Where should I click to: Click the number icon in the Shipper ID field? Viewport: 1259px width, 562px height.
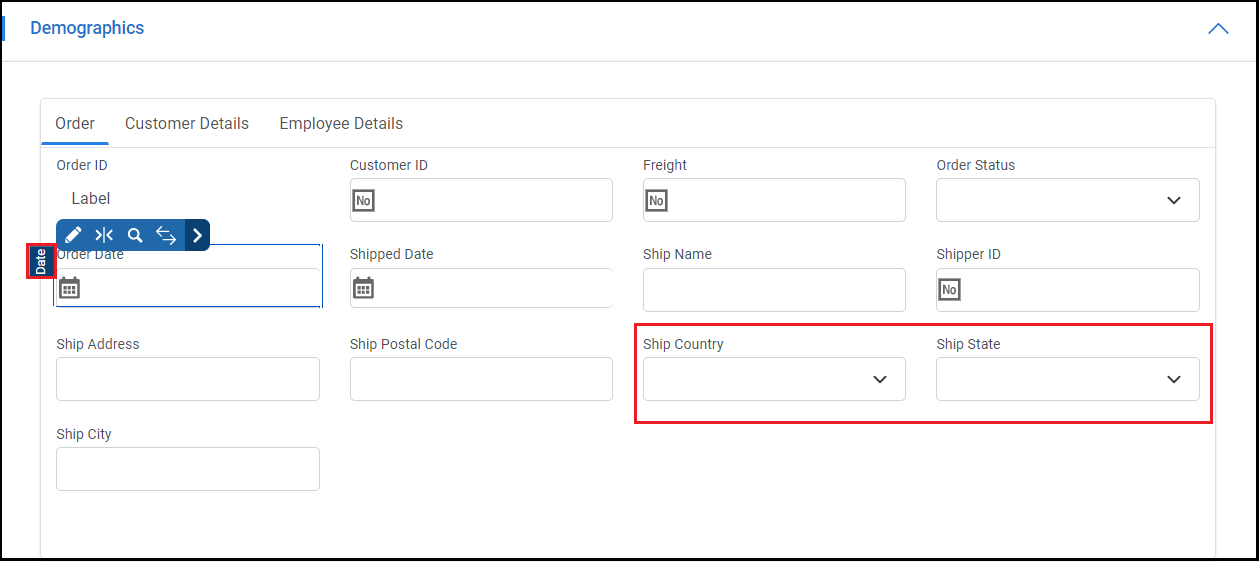coord(949,290)
